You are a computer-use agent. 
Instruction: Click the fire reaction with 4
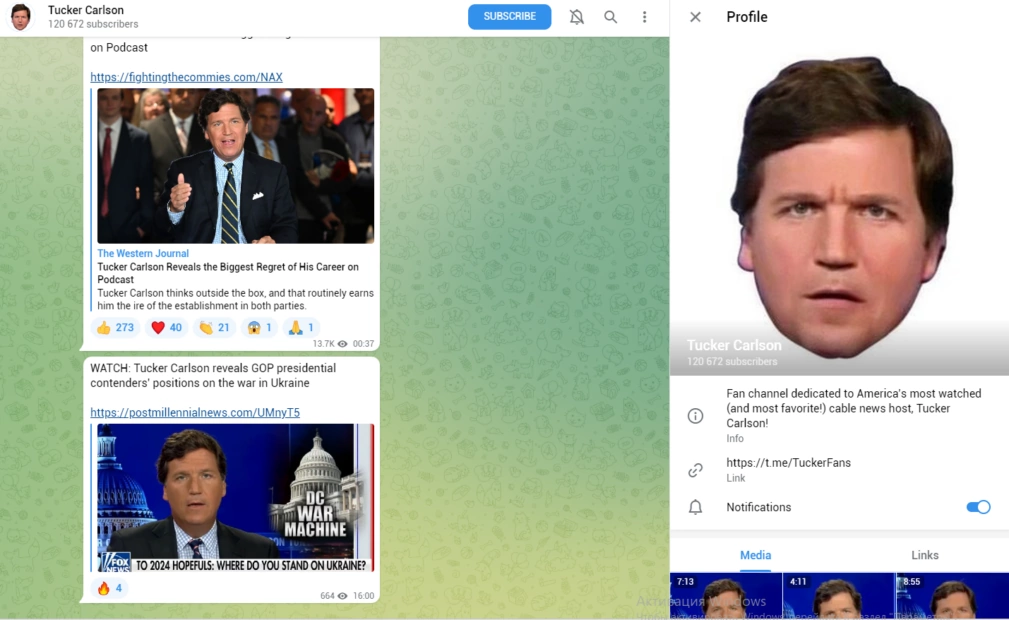(109, 588)
